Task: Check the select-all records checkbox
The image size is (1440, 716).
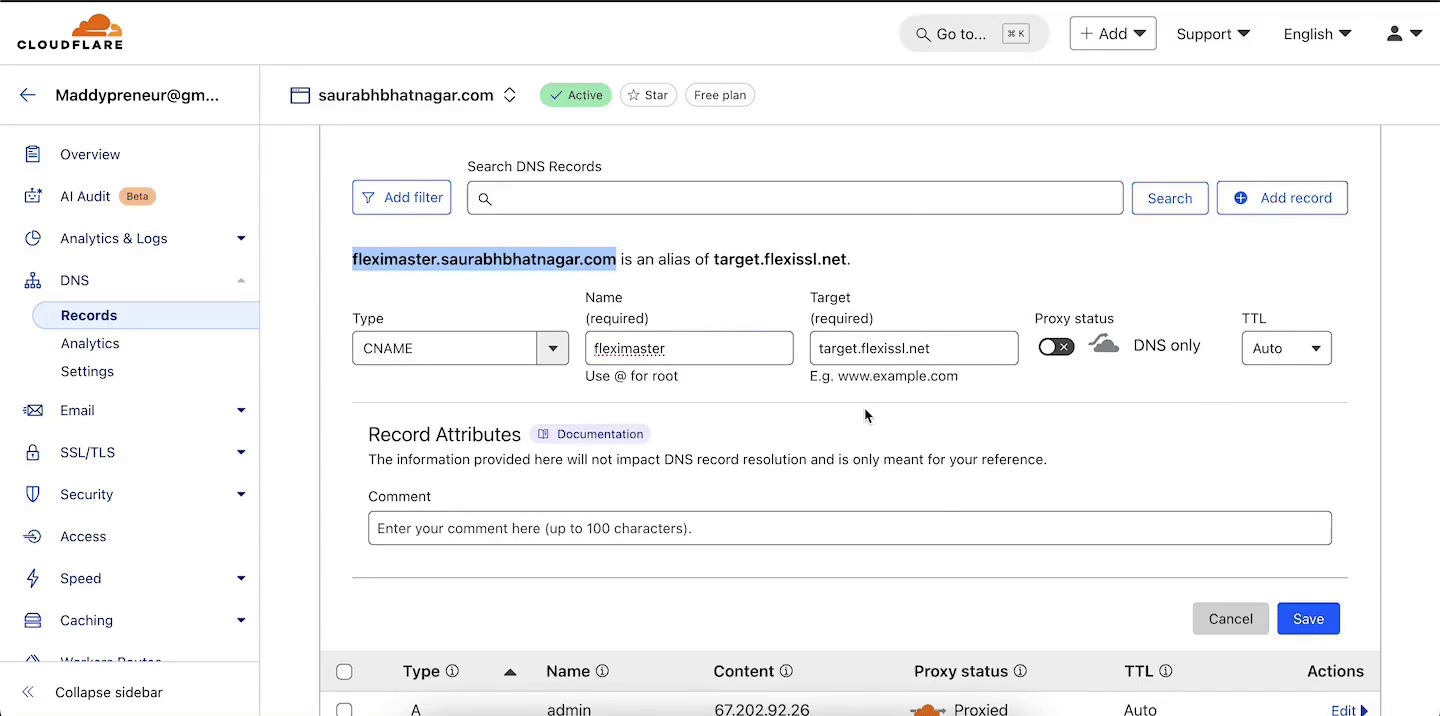Action: pos(344,672)
